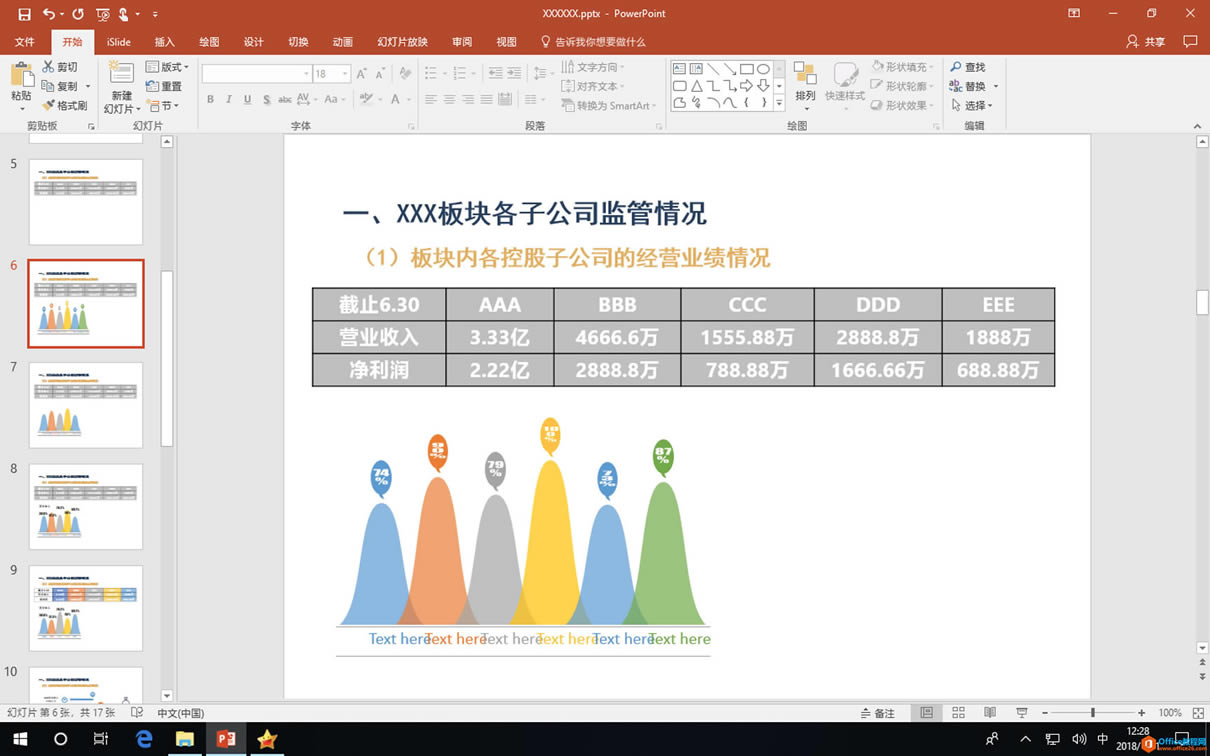Screen dimensions: 1210x756
Task: Open the Arrange (排列) tool
Action: (x=805, y=85)
